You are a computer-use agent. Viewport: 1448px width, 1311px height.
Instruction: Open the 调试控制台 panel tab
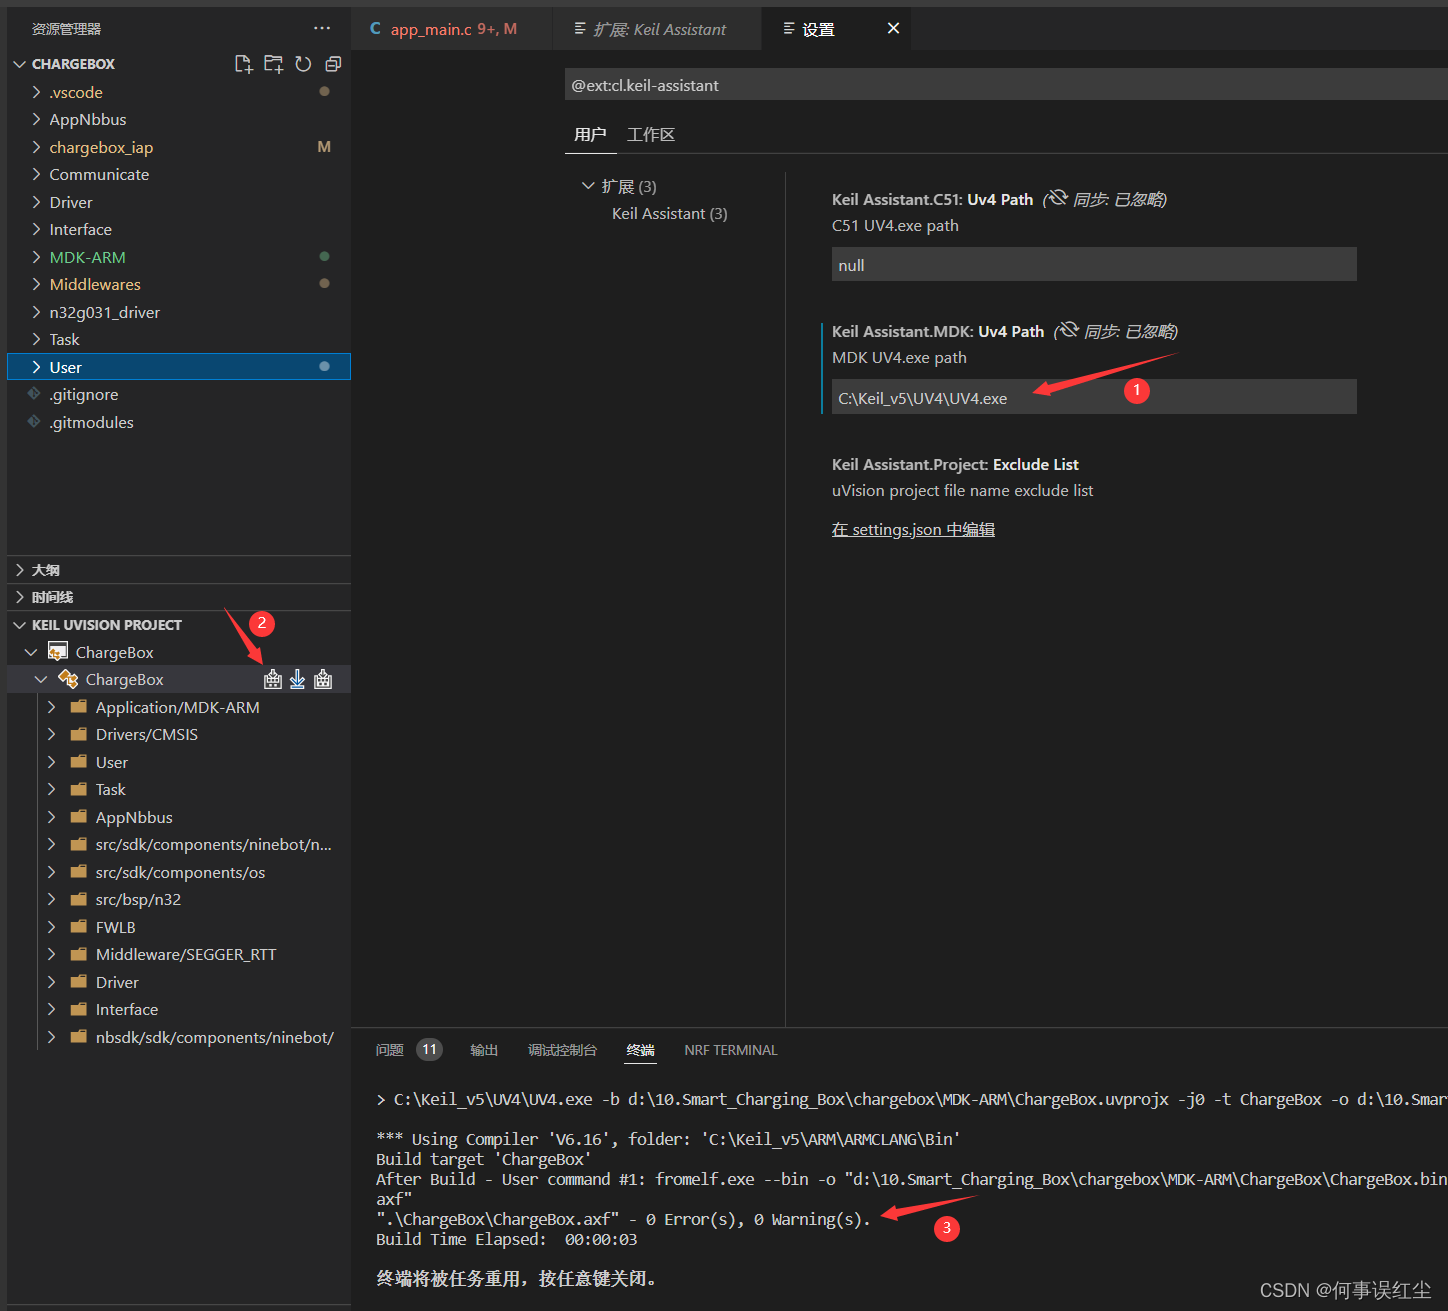point(562,1050)
